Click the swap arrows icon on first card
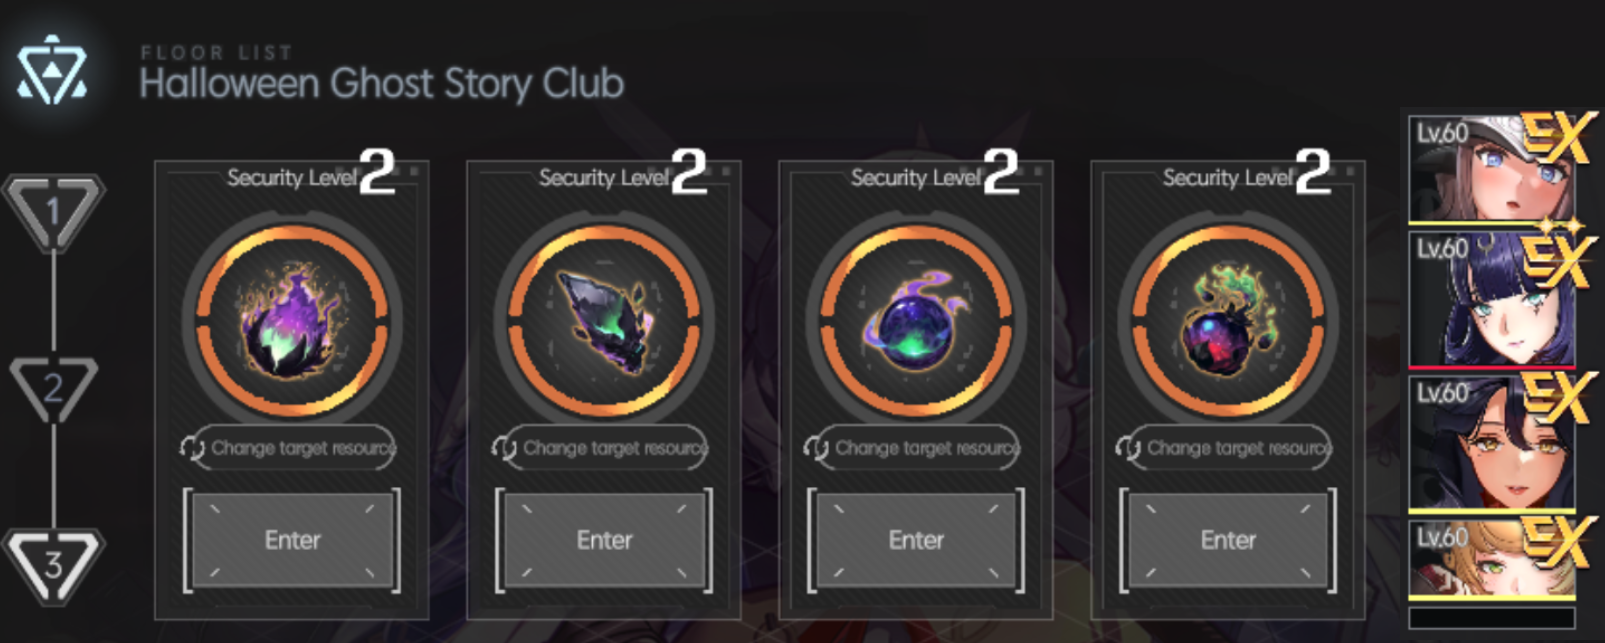Viewport: 1605px width, 643px height. [192, 448]
